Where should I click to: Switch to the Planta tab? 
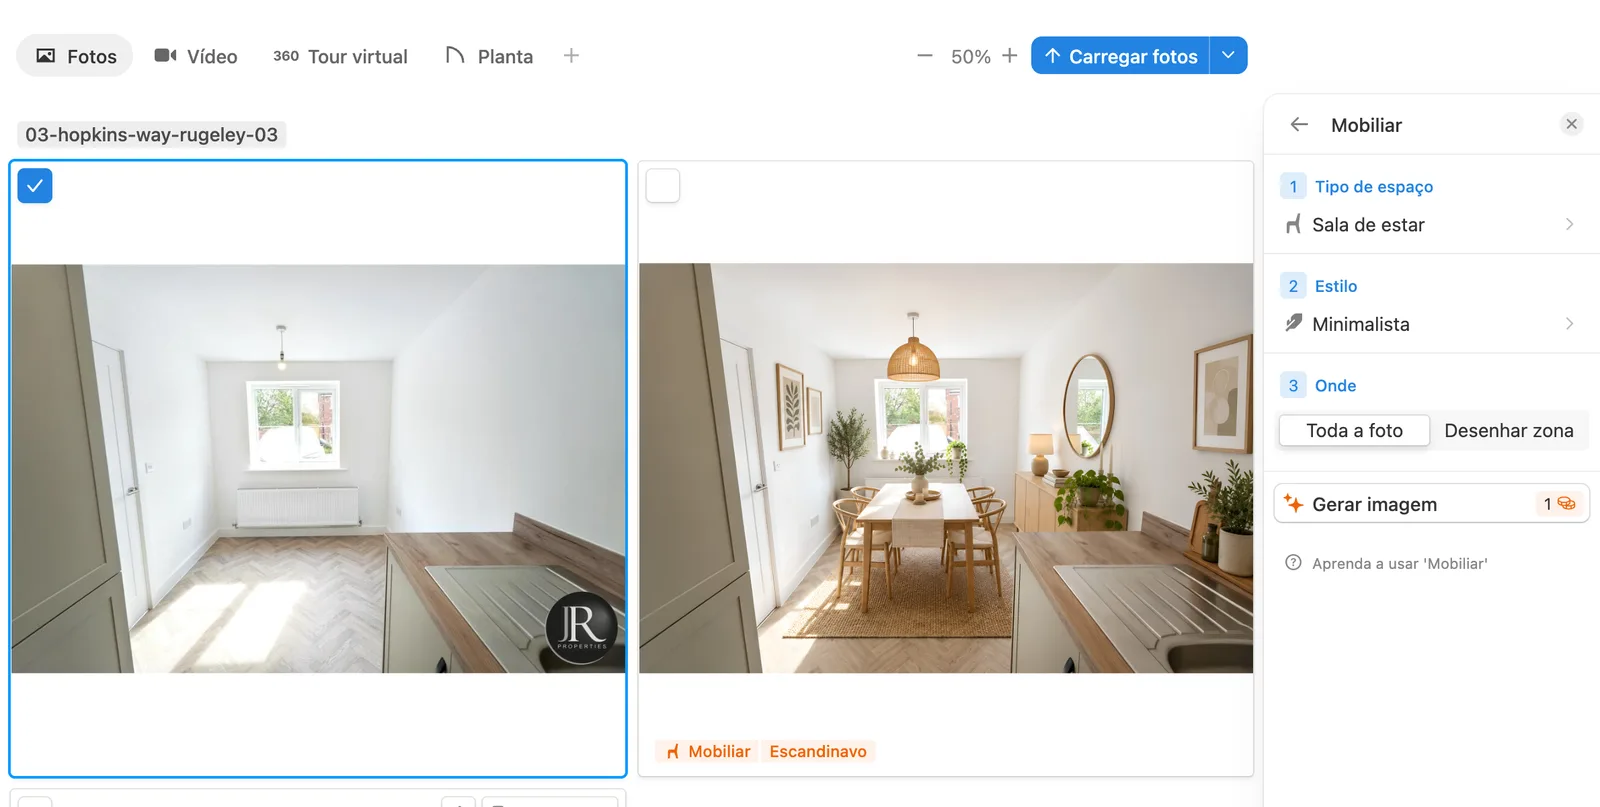489,56
